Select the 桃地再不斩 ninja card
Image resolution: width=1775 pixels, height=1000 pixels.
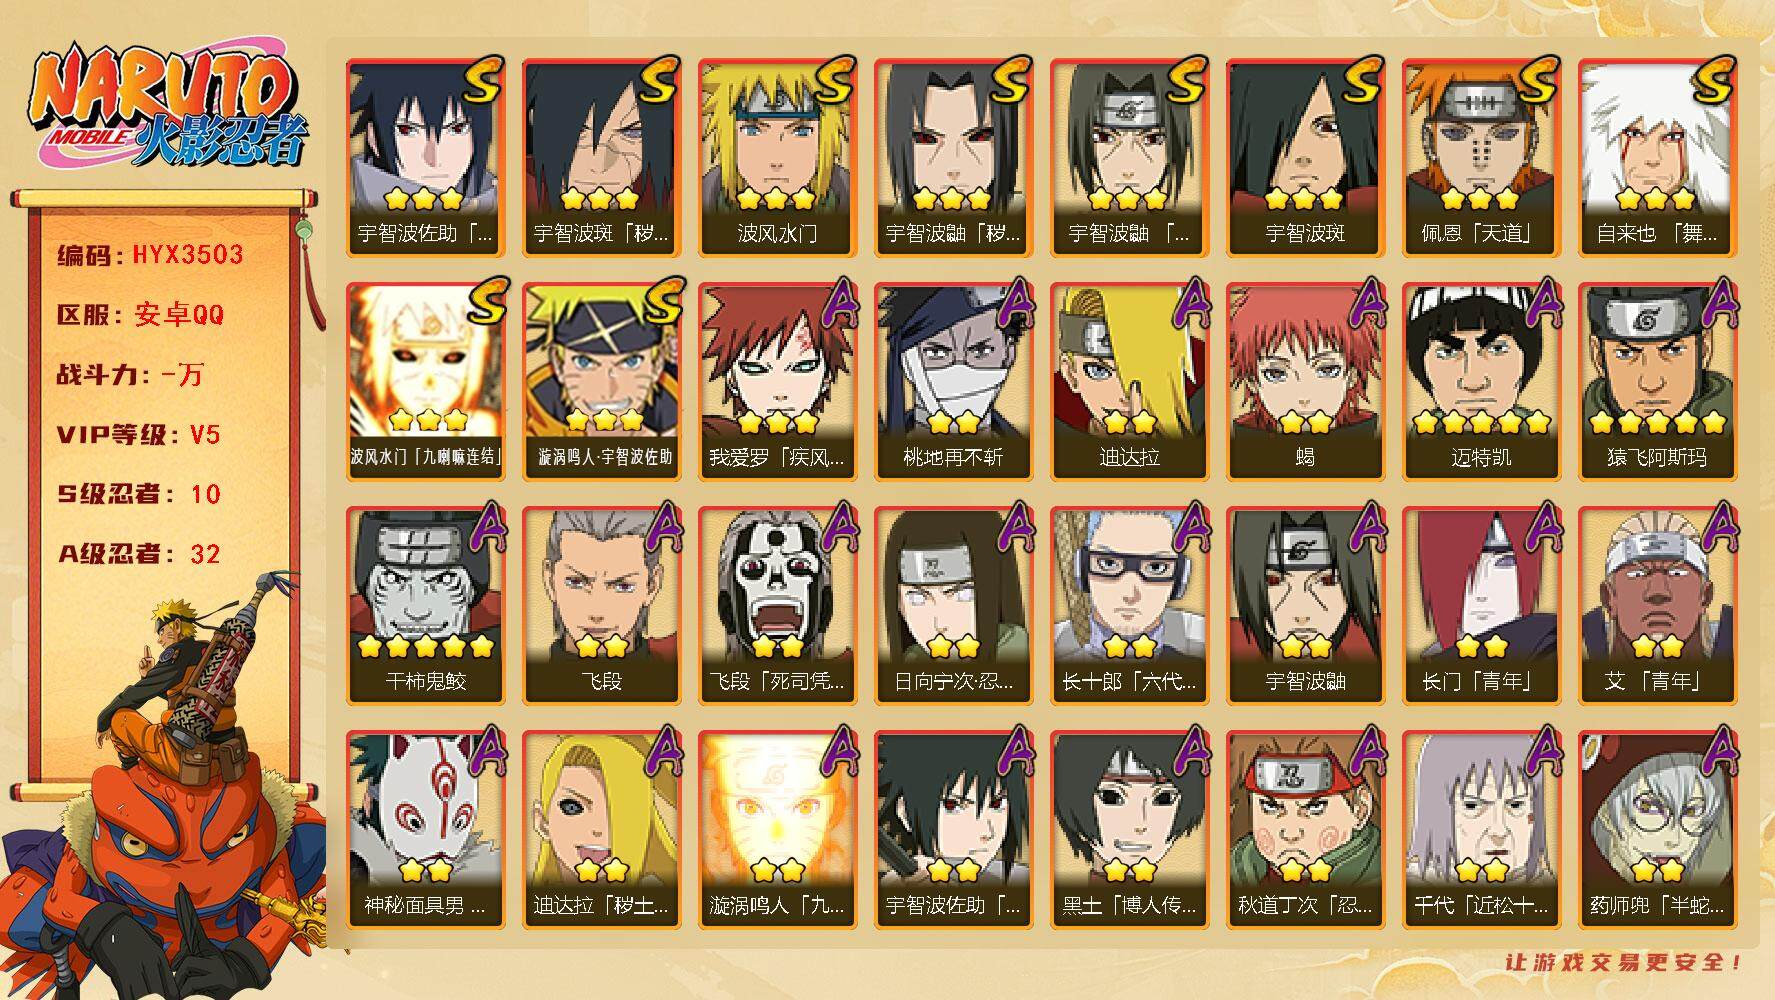[x=953, y=381]
